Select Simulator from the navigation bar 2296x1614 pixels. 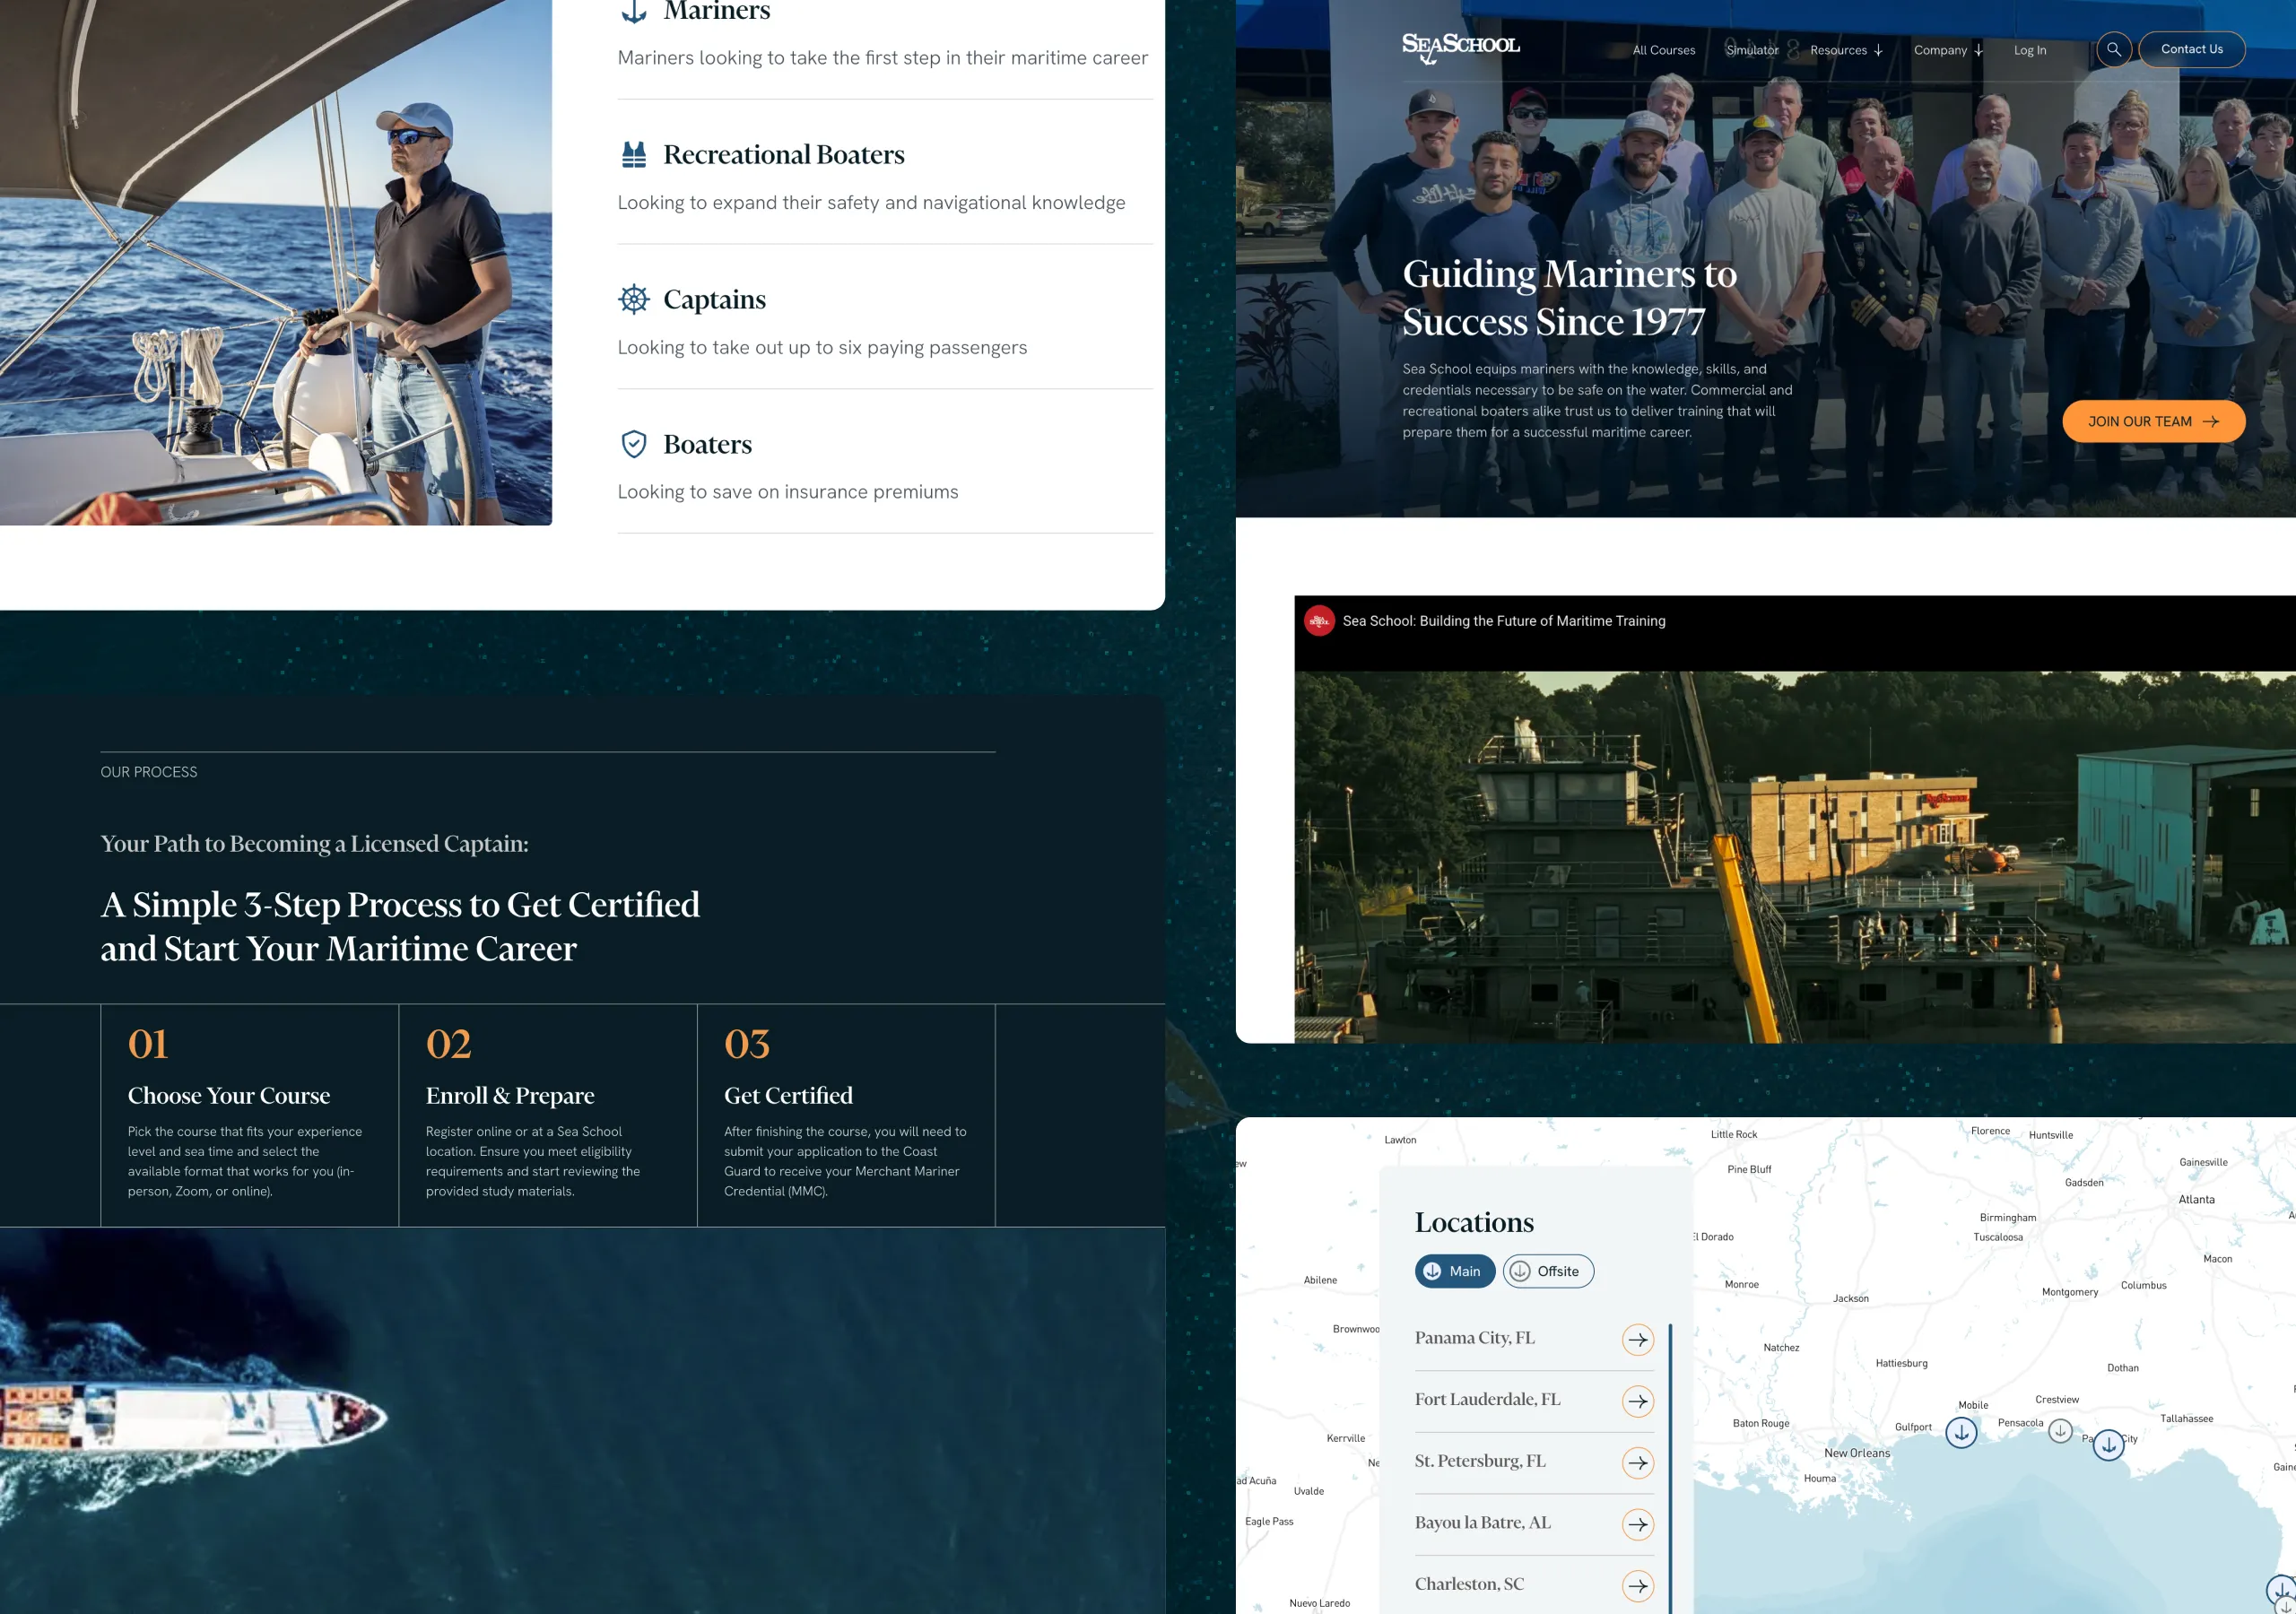click(x=1752, y=49)
